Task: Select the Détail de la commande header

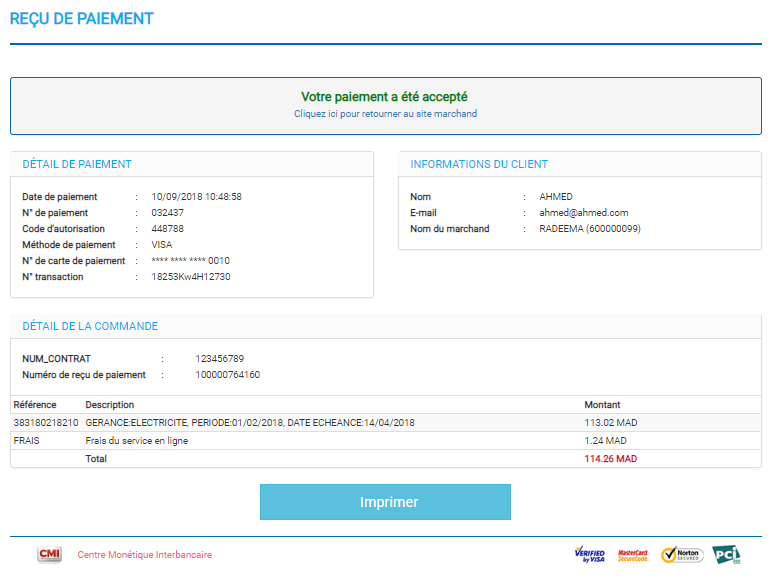Action: (x=90, y=326)
